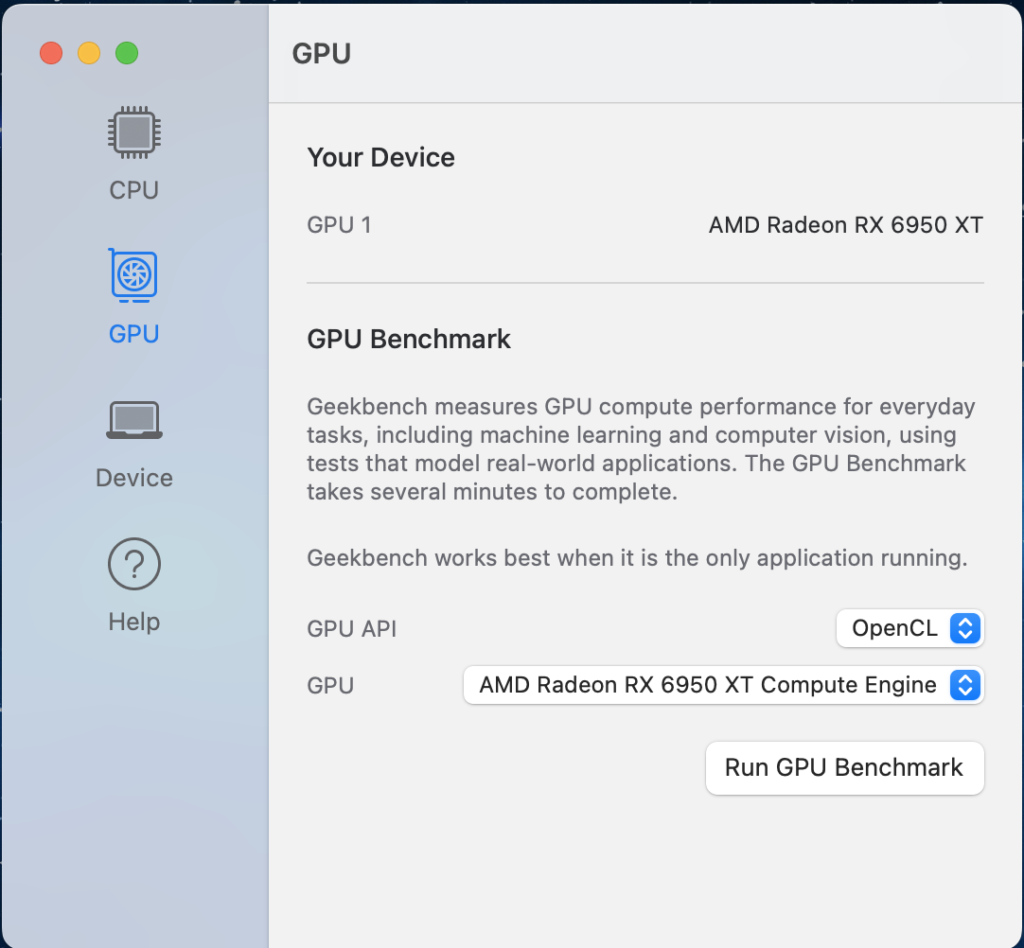1024x948 pixels.
Task: Open the CPU benchmark section icon
Action: [x=134, y=133]
